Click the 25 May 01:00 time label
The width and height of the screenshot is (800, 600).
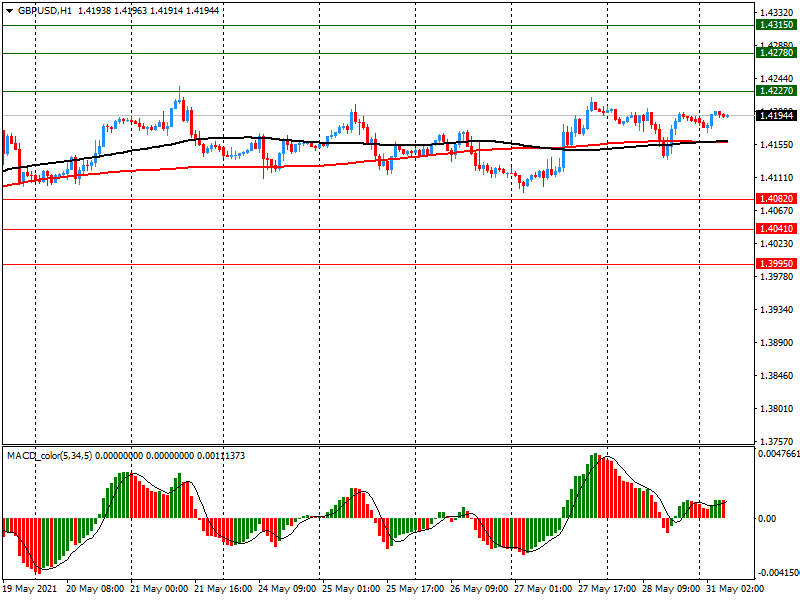pos(351,590)
